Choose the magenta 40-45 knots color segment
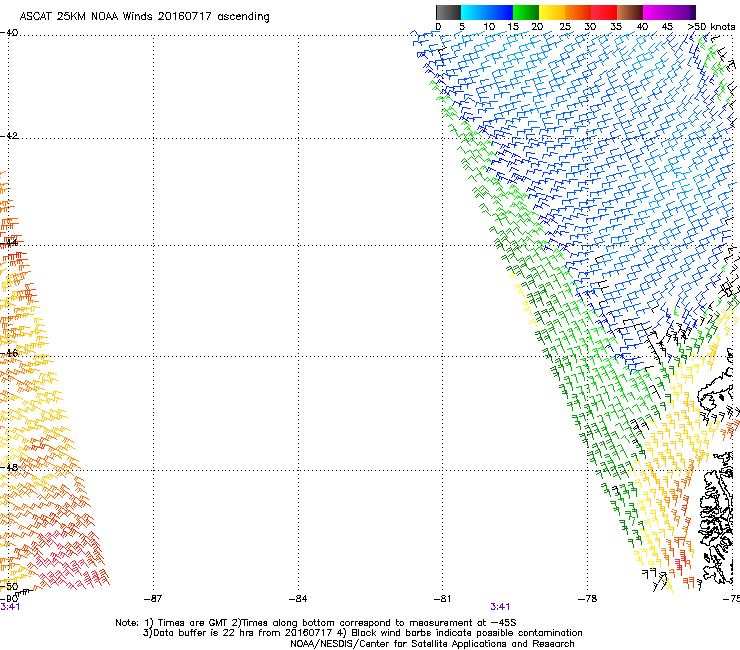This screenshot has height=650, width=740. pyautogui.click(x=656, y=12)
